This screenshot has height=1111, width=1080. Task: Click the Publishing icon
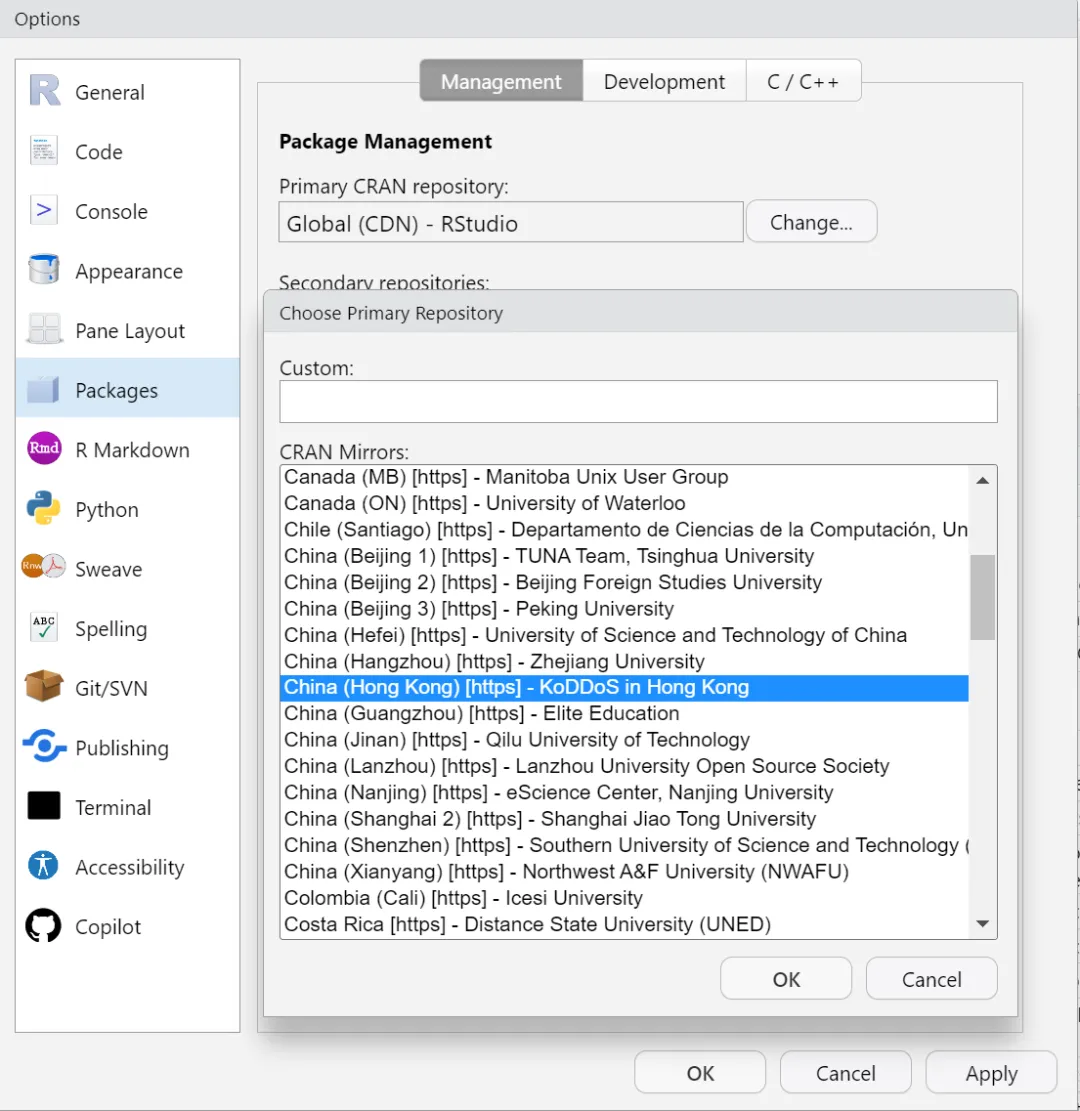tap(44, 746)
